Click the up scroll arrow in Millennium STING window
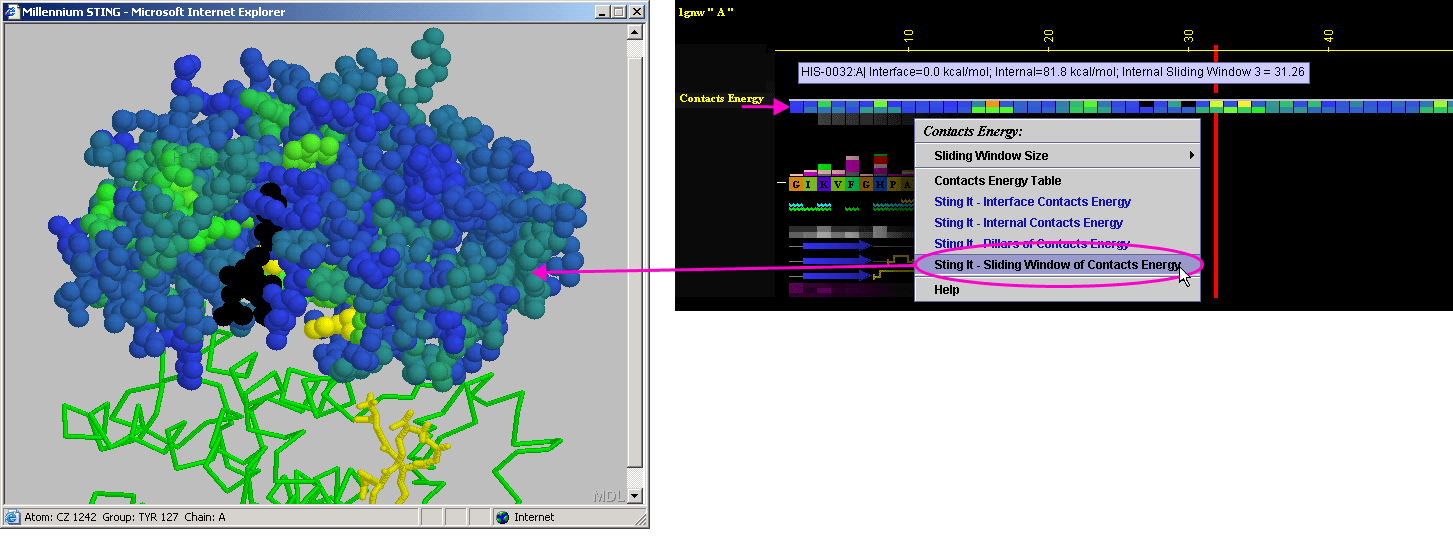This screenshot has width=1453, height=539. point(634,32)
